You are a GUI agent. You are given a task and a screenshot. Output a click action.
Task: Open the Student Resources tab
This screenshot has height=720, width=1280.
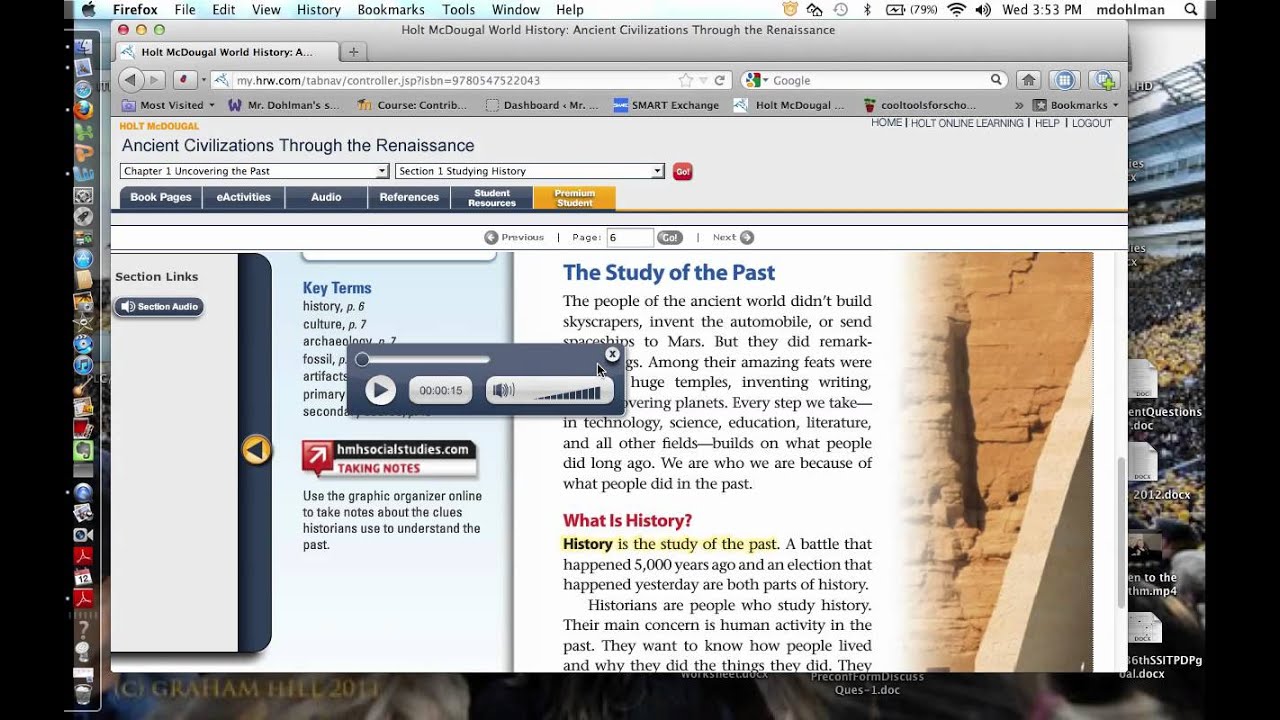(x=492, y=198)
